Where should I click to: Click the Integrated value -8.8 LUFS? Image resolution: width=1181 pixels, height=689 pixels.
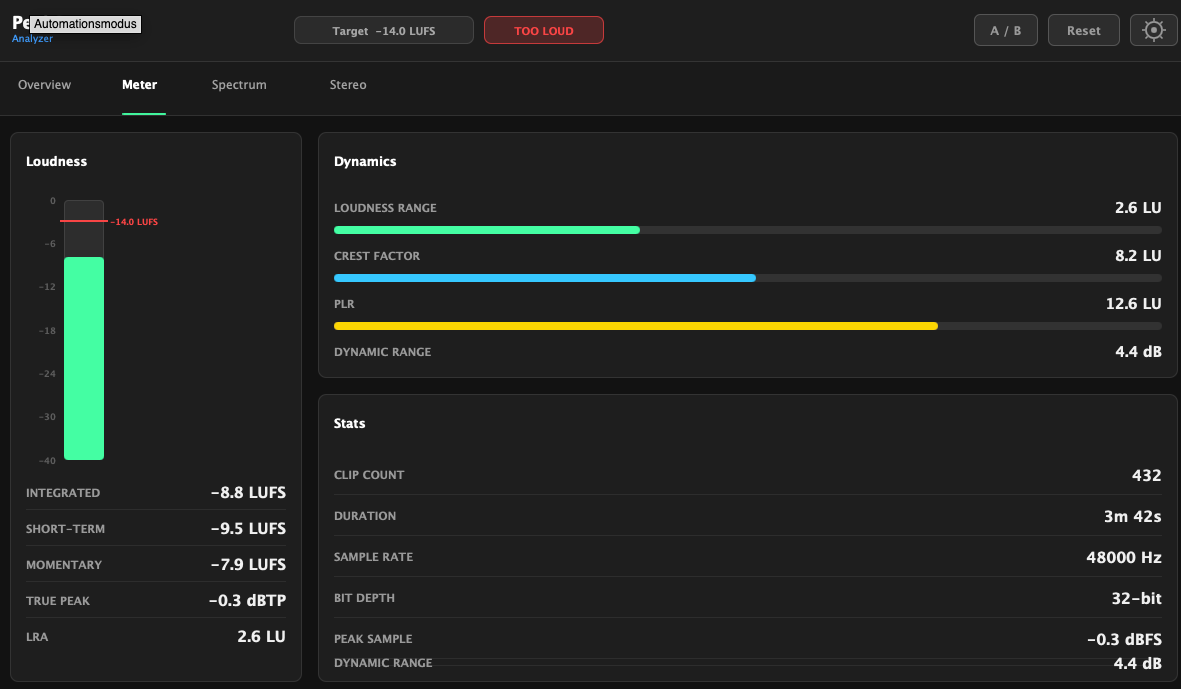tap(248, 492)
